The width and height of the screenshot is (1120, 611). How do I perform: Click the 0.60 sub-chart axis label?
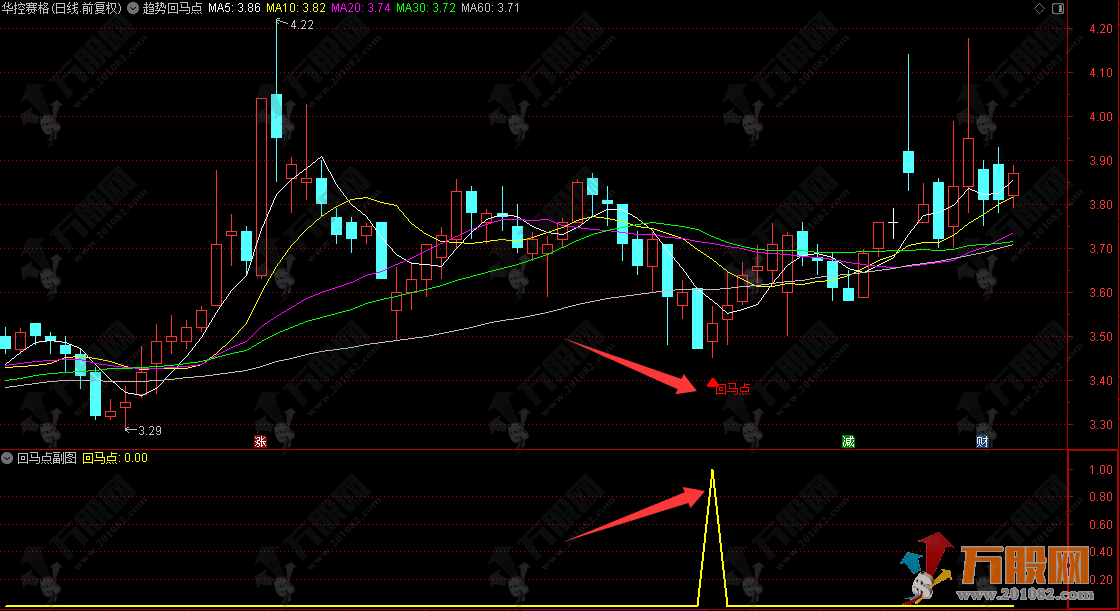[x=1101, y=525]
